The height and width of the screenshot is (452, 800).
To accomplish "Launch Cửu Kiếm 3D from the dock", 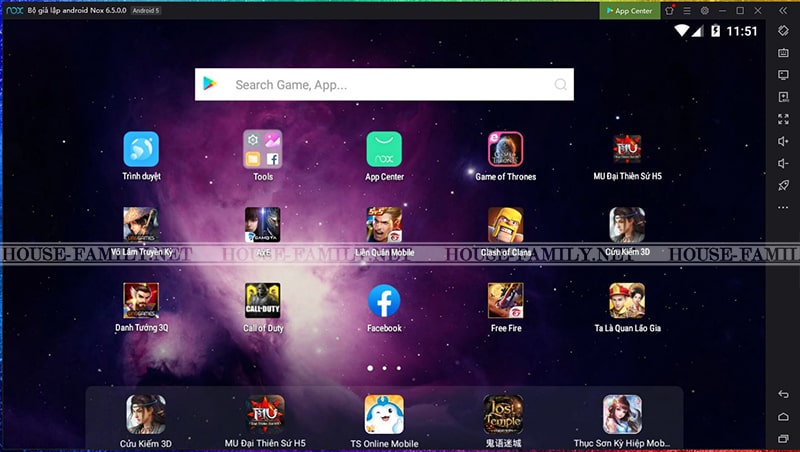I will (146, 414).
